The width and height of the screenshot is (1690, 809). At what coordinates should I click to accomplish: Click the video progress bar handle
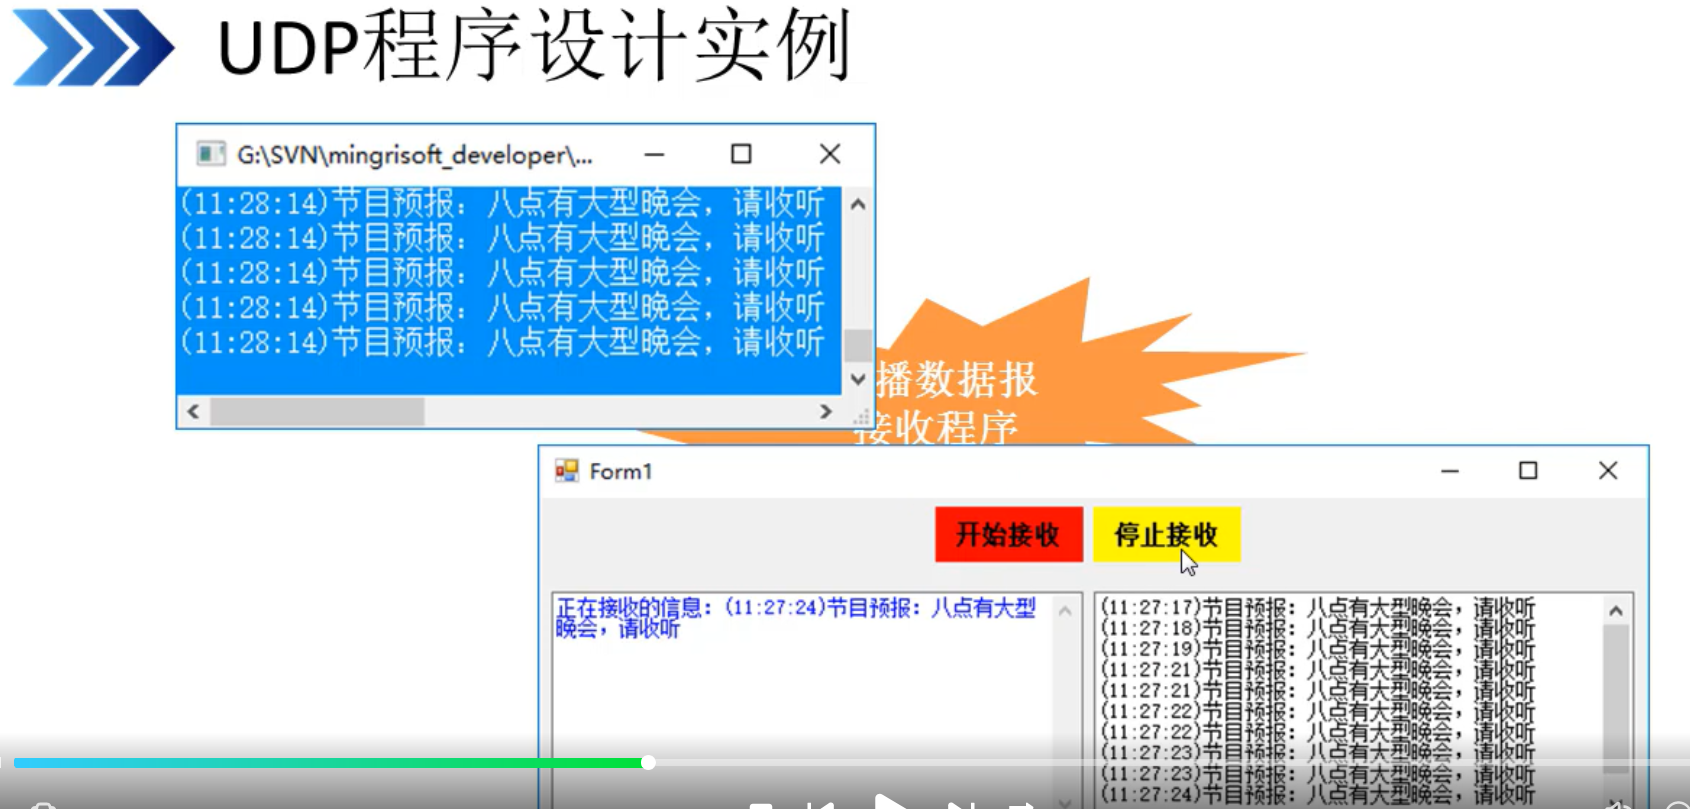tap(648, 762)
